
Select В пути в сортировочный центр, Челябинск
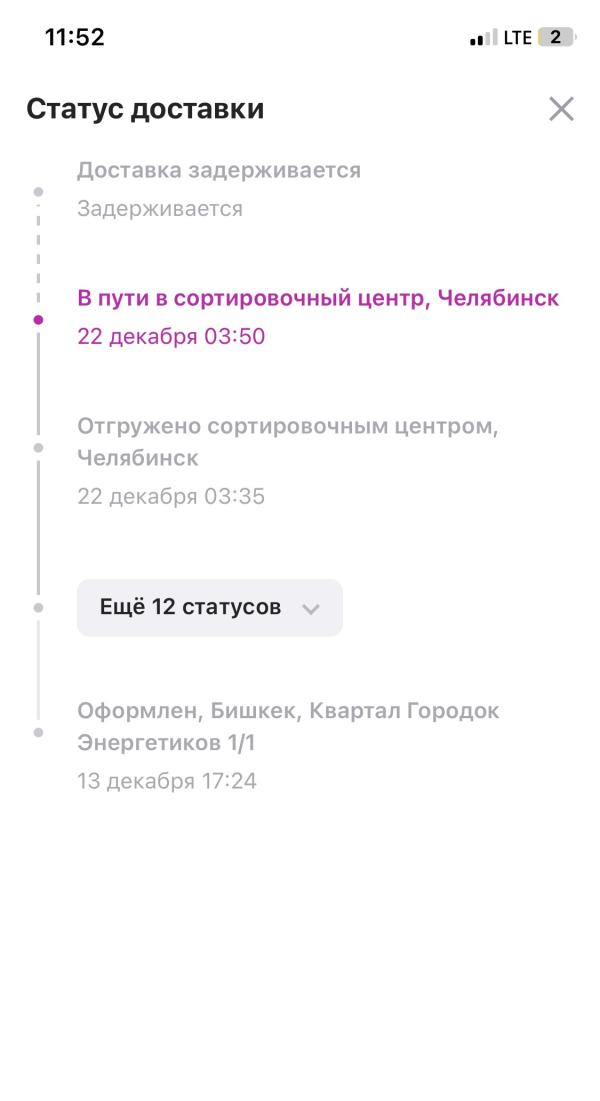[x=318, y=298]
